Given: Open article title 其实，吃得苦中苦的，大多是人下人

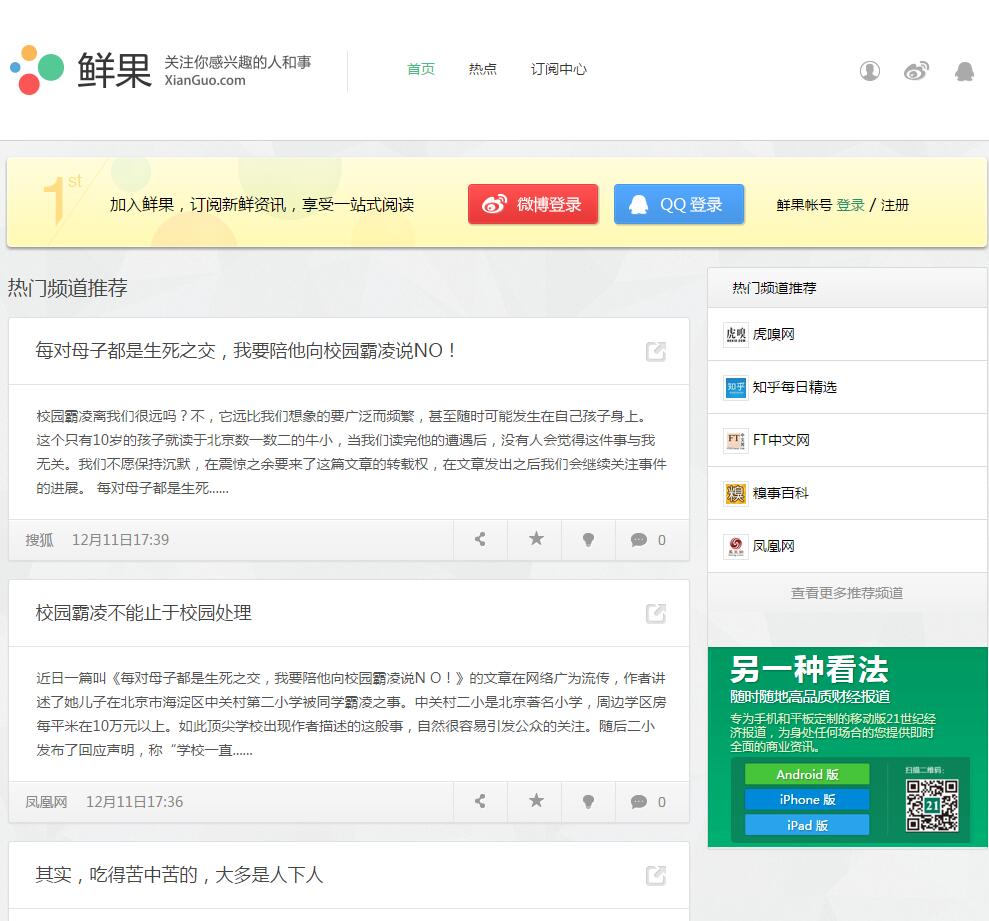Looking at the screenshot, I should click(179, 875).
